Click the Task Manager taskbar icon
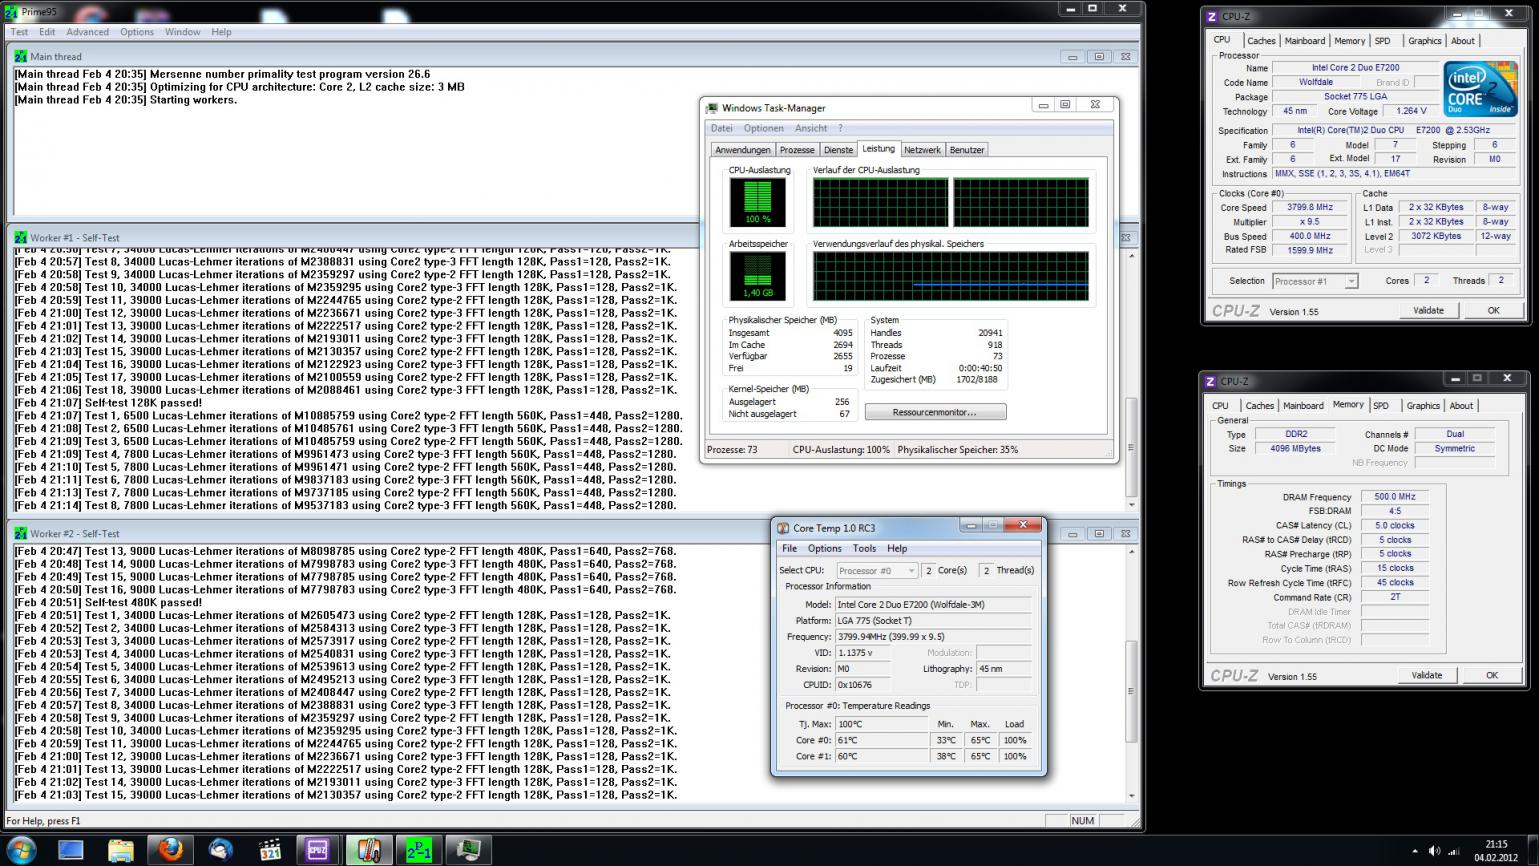The height and width of the screenshot is (866, 1539). pos(468,850)
